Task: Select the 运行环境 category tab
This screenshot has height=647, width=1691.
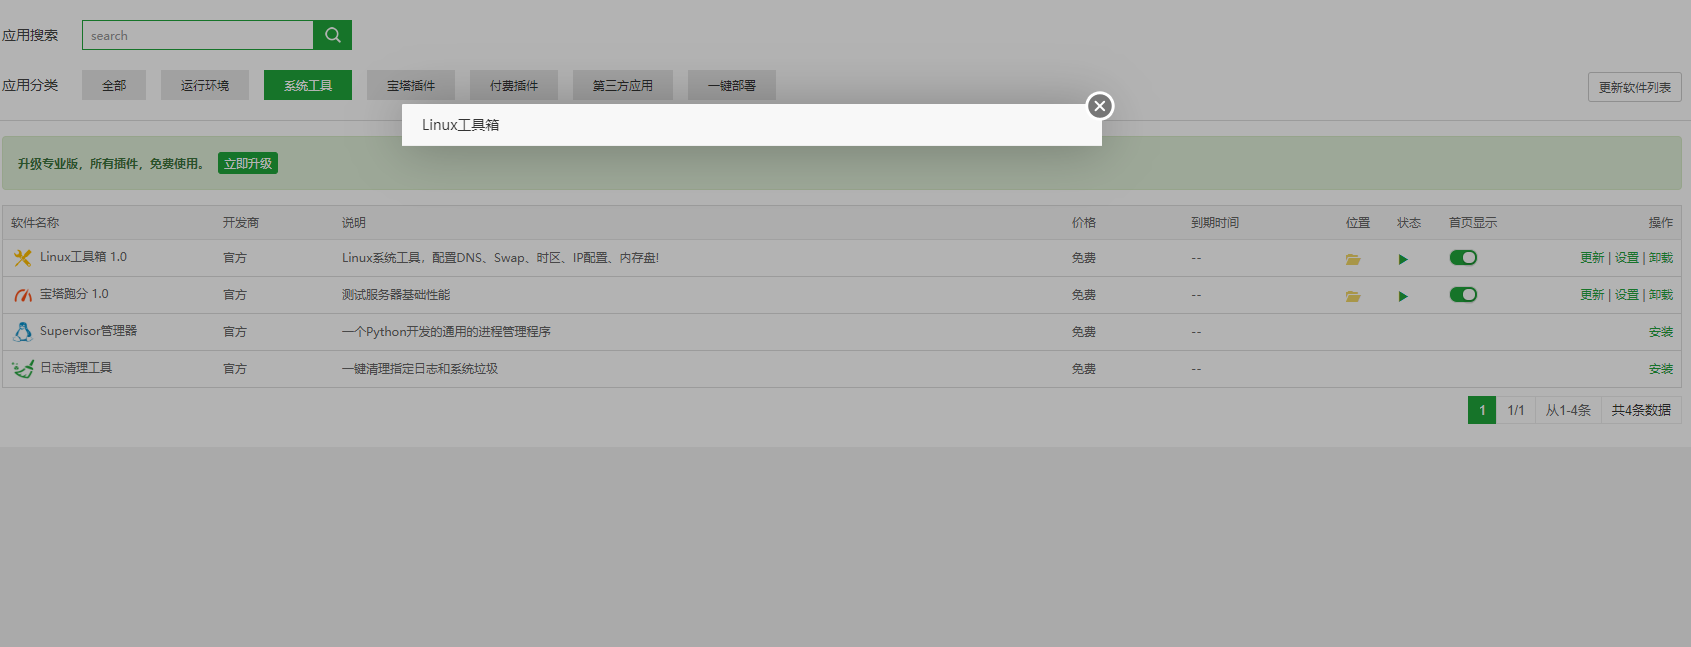Action: [x=205, y=85]
